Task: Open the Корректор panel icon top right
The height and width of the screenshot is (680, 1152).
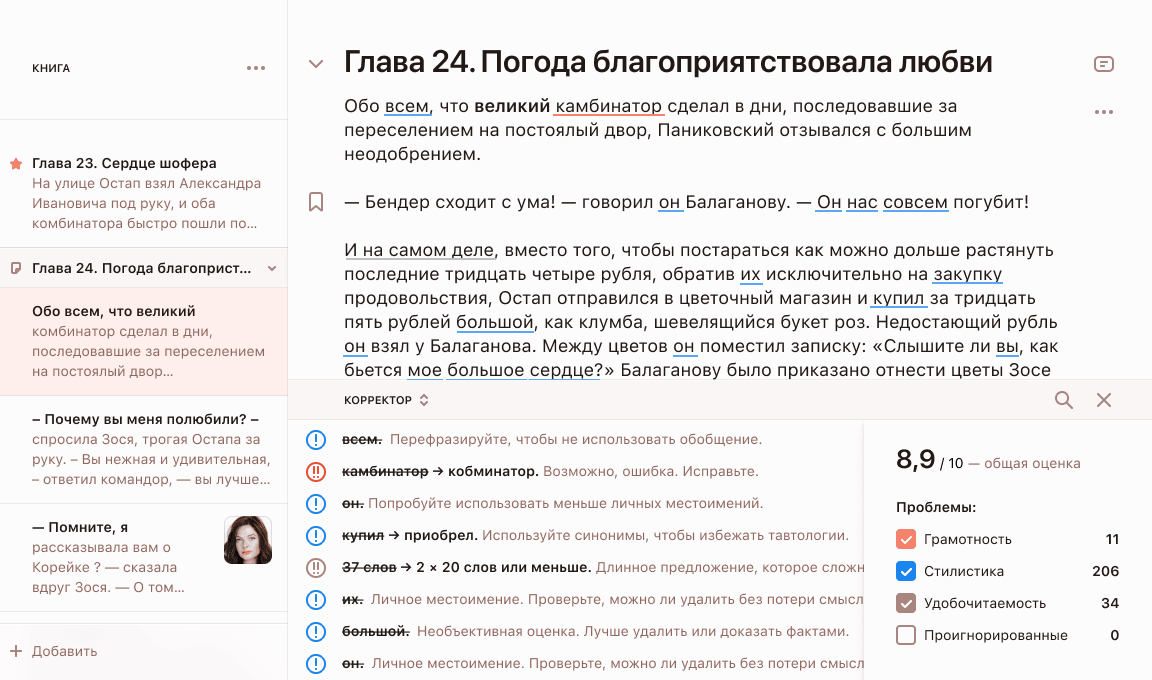Action: tap(1103, 63)
